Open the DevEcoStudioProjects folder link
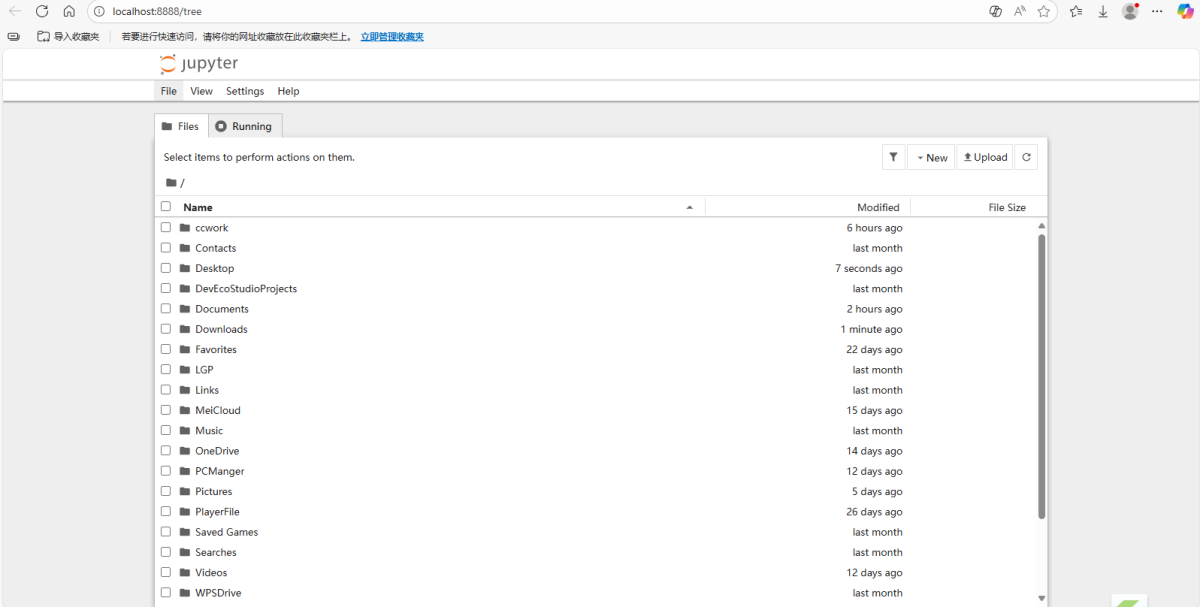Image resolution: width=1200 pixels, height=607 pixels. tap(246, 288)
